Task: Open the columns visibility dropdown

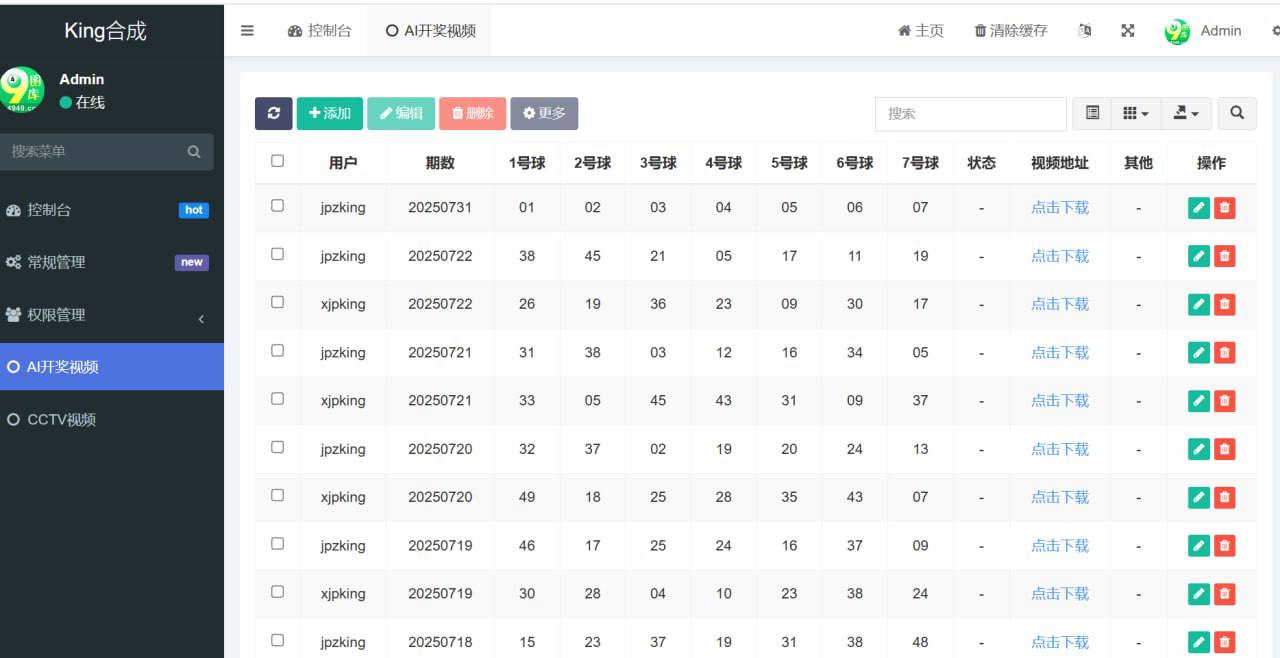Action: 1135,113
